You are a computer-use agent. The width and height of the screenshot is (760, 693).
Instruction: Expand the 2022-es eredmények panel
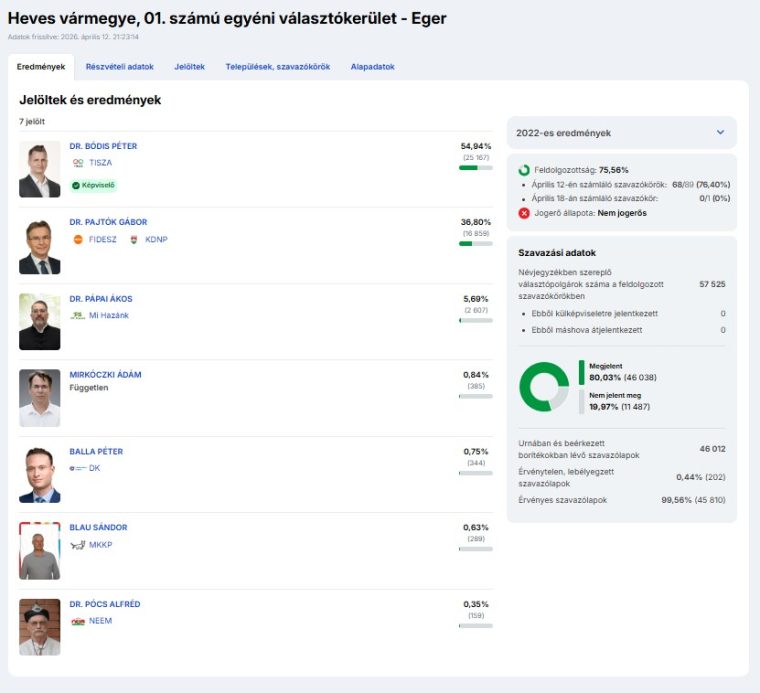point(720,132)
